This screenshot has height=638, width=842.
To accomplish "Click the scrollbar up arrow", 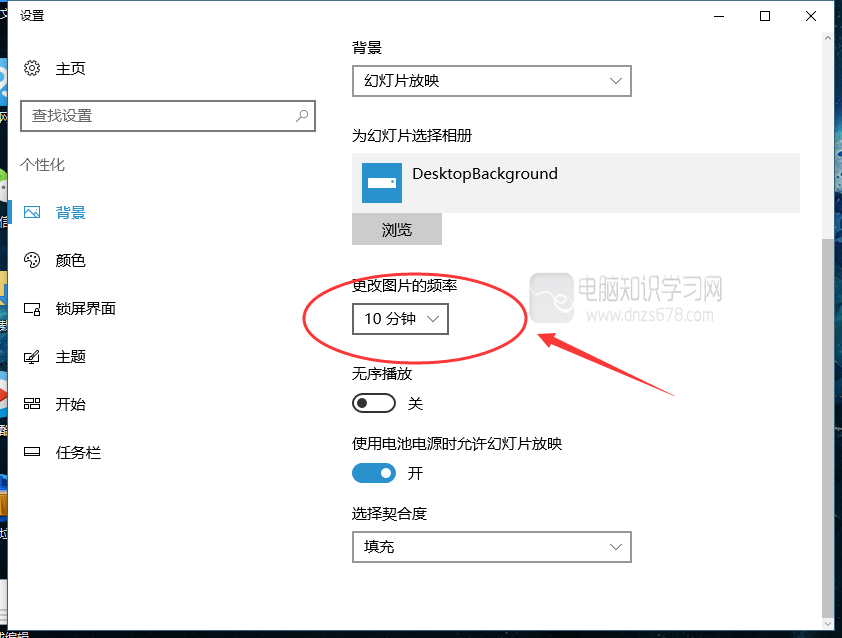I will point(827,38).
